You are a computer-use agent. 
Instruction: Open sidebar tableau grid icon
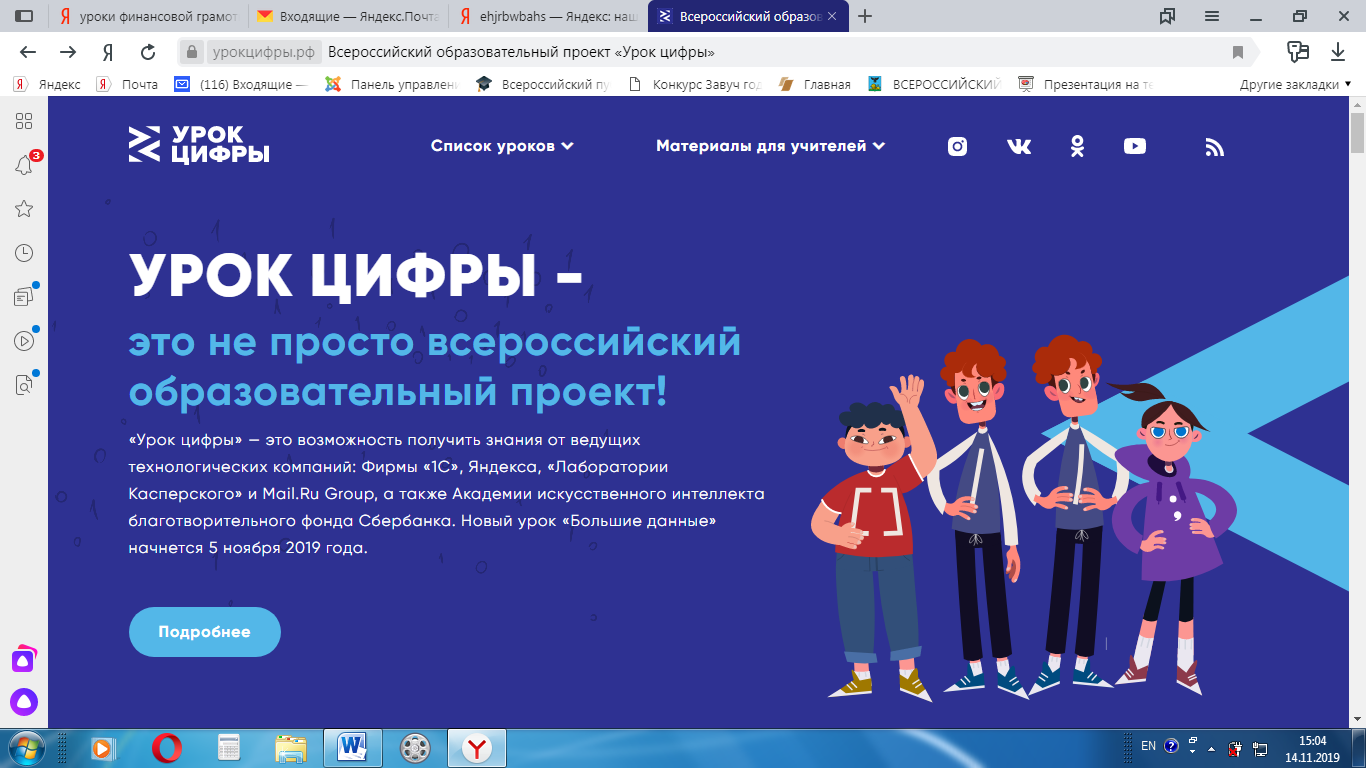pyautogui.click(x=24, y=121)
